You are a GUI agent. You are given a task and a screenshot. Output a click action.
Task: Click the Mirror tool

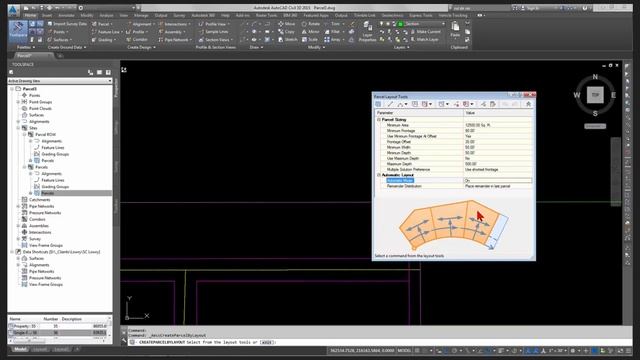point(311,32)
